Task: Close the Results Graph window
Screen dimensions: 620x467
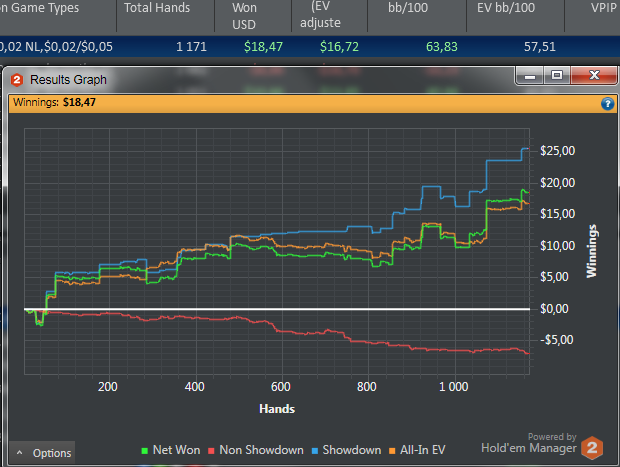Action: pos(594,76)
